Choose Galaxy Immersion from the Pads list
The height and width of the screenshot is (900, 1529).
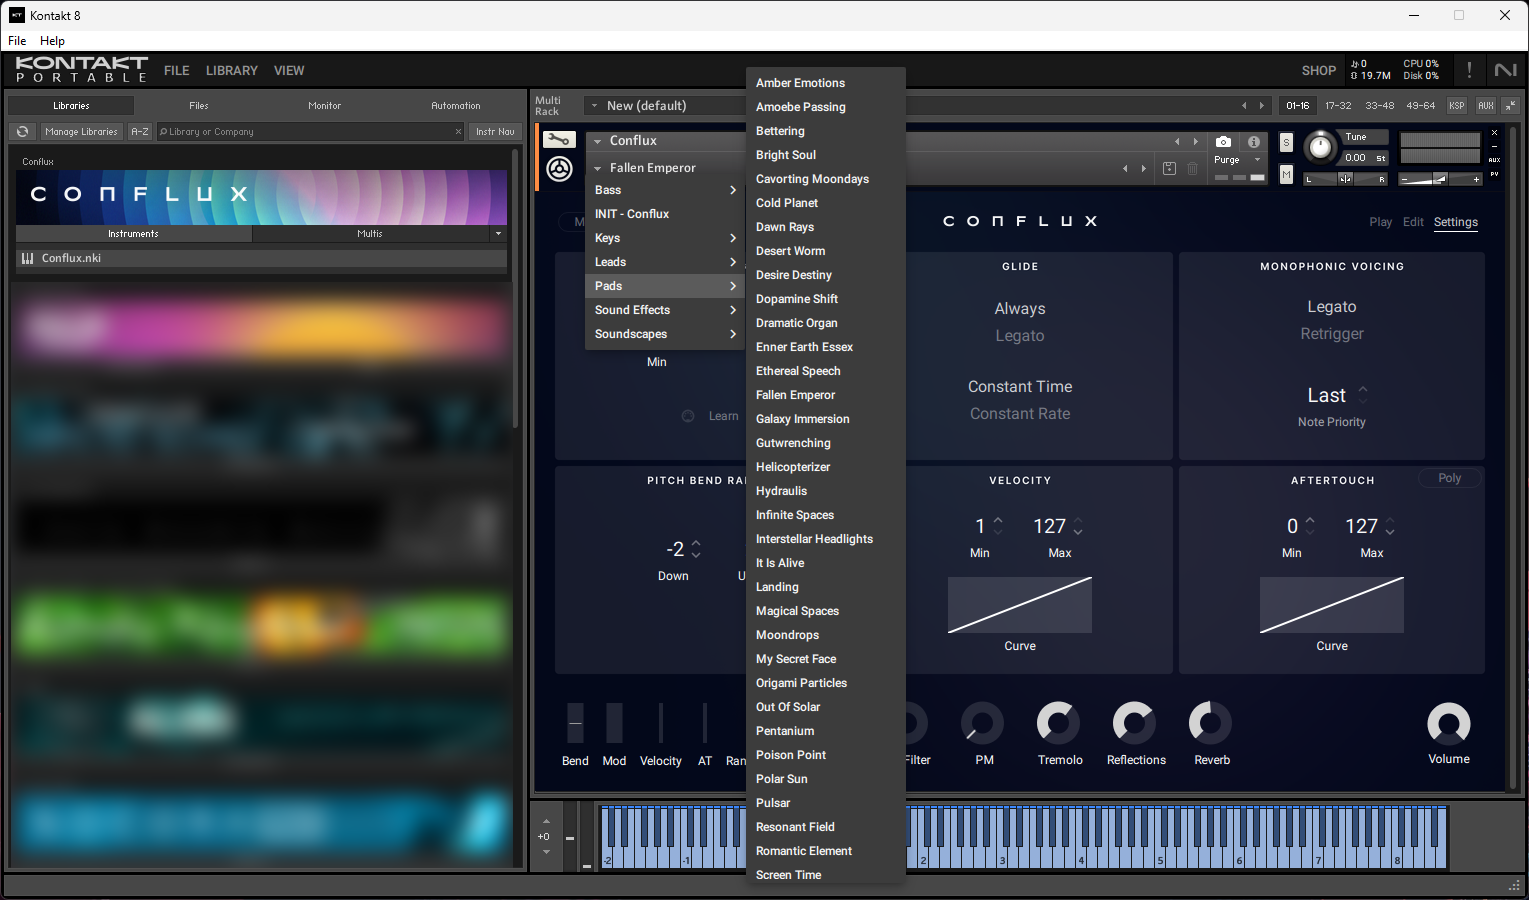click(826, 419)
